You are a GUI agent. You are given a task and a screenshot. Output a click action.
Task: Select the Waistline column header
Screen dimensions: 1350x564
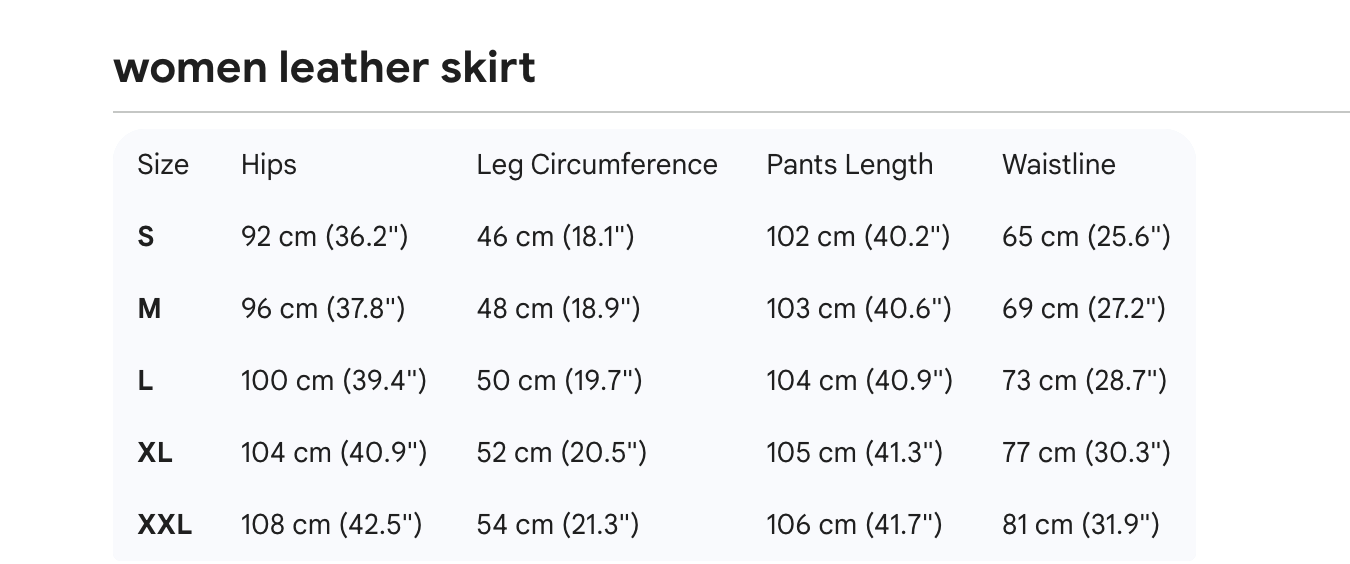click(1058, 164)
